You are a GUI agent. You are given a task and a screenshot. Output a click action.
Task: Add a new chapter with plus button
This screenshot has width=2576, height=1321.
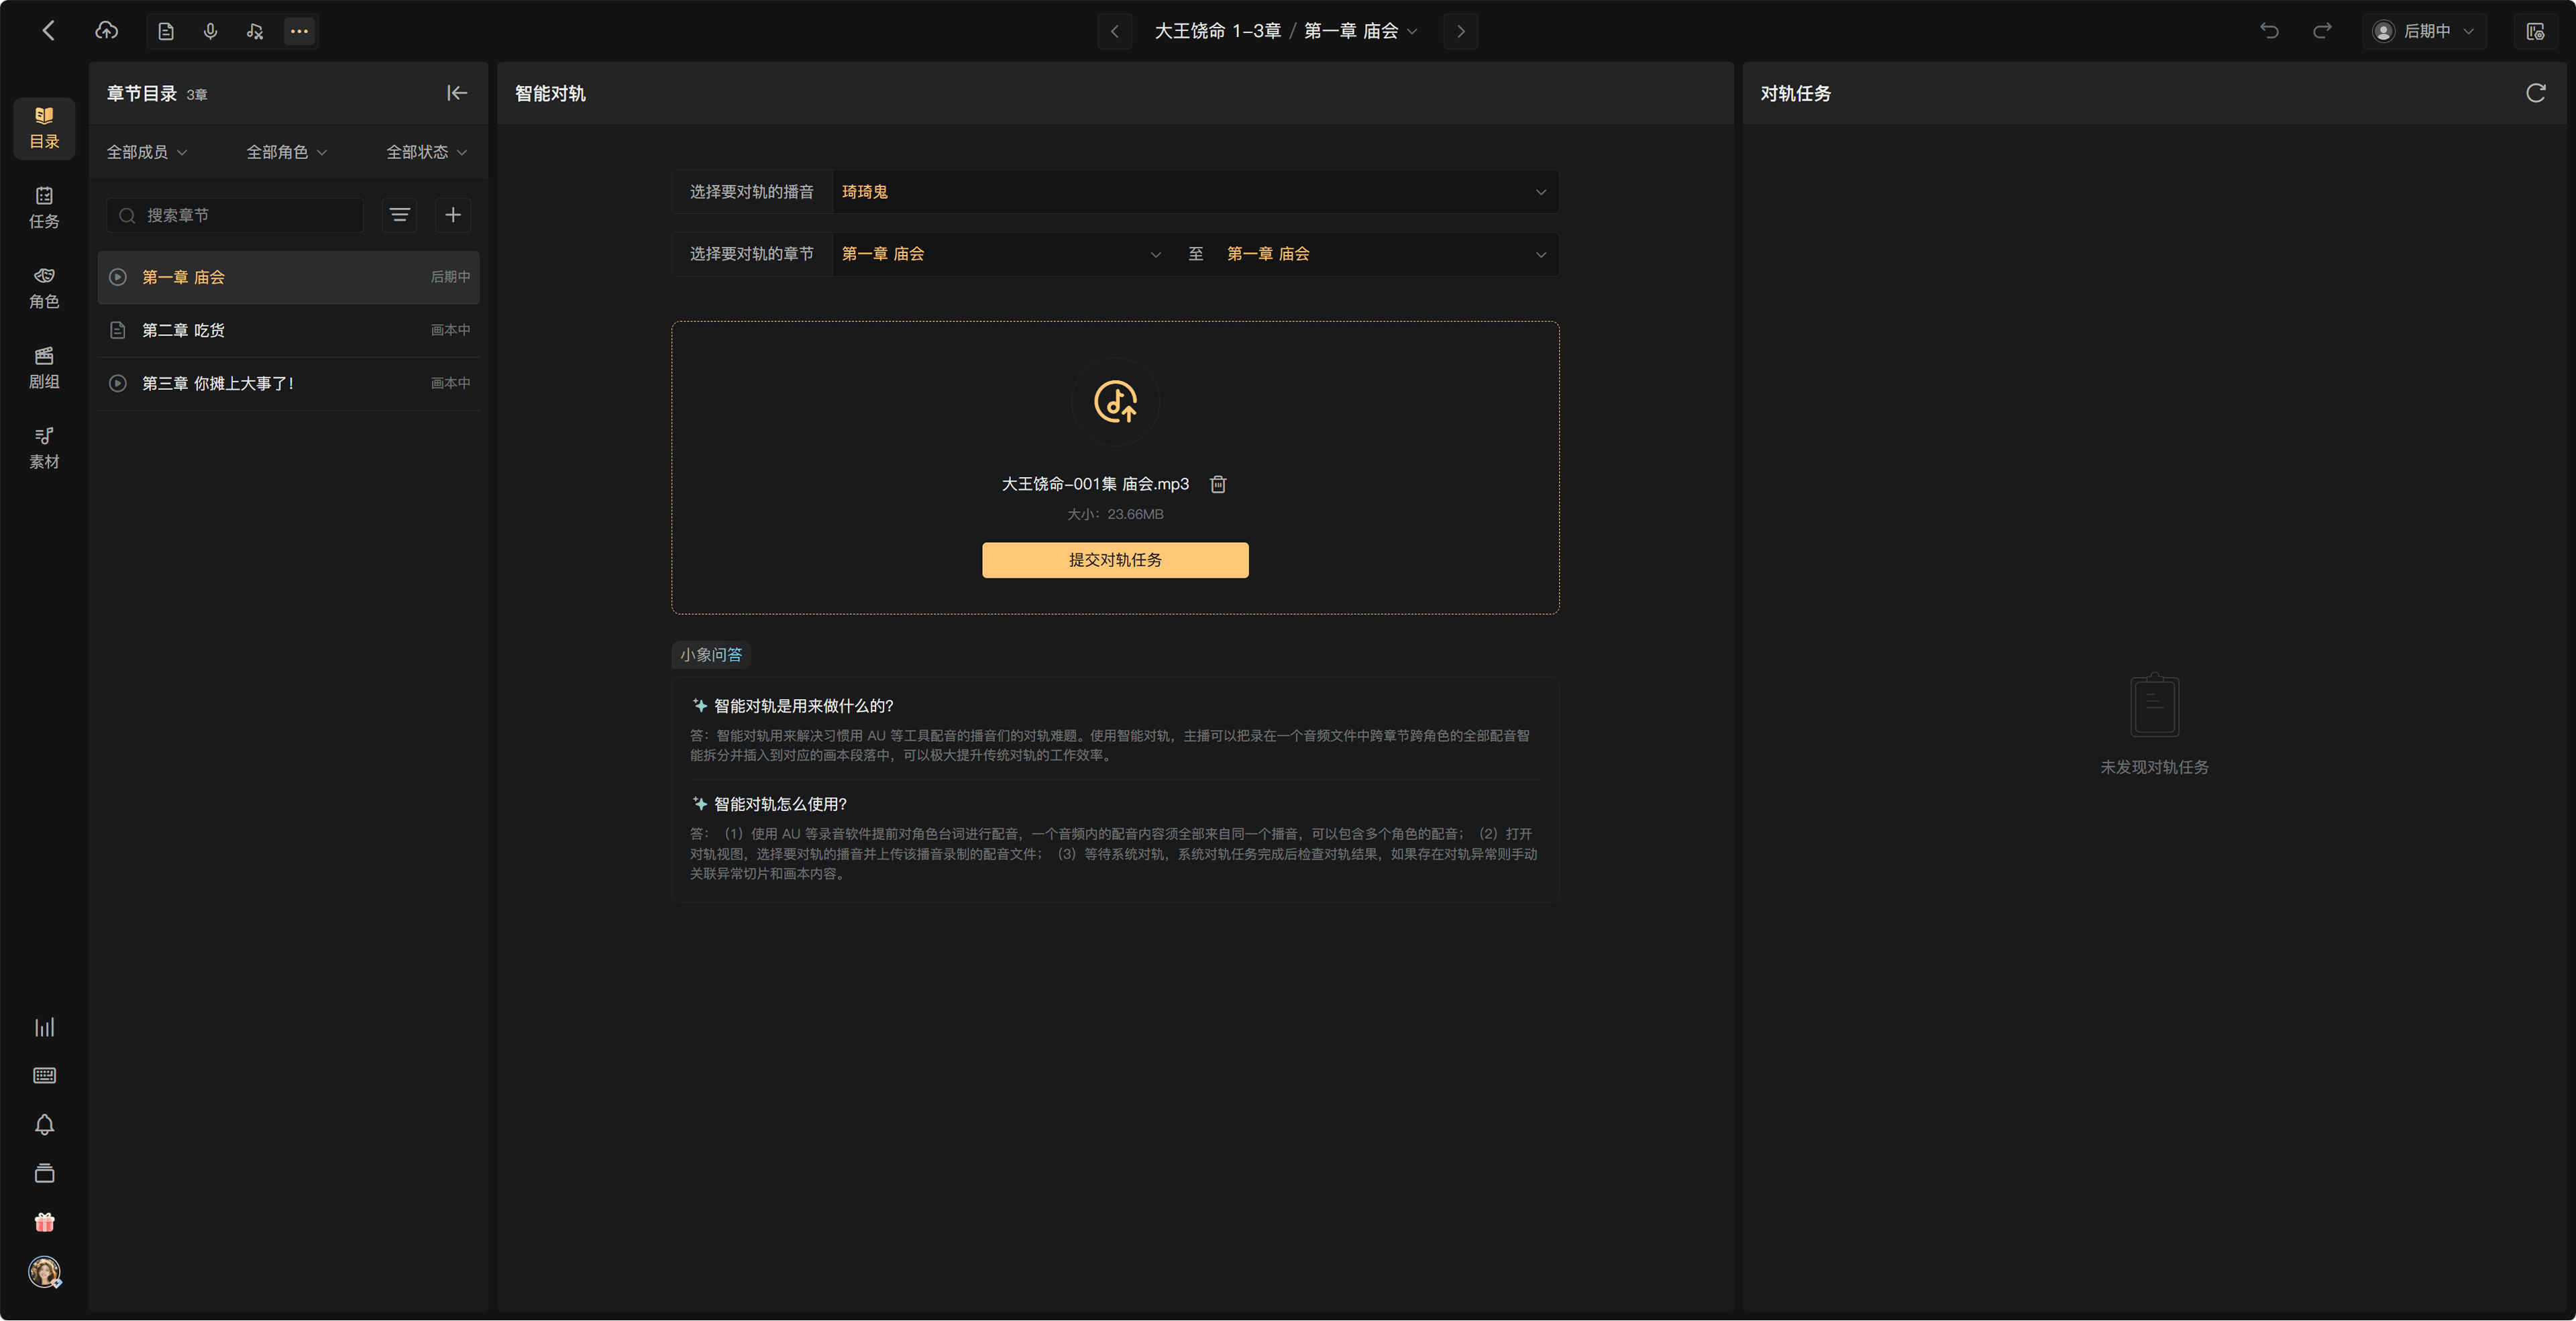point(453,215)
